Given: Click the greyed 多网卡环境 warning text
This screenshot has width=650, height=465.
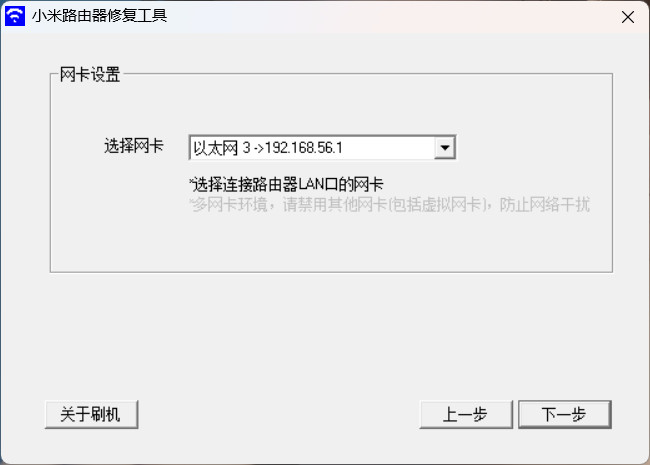Looking at the screenshot, I should coord(390,205).
